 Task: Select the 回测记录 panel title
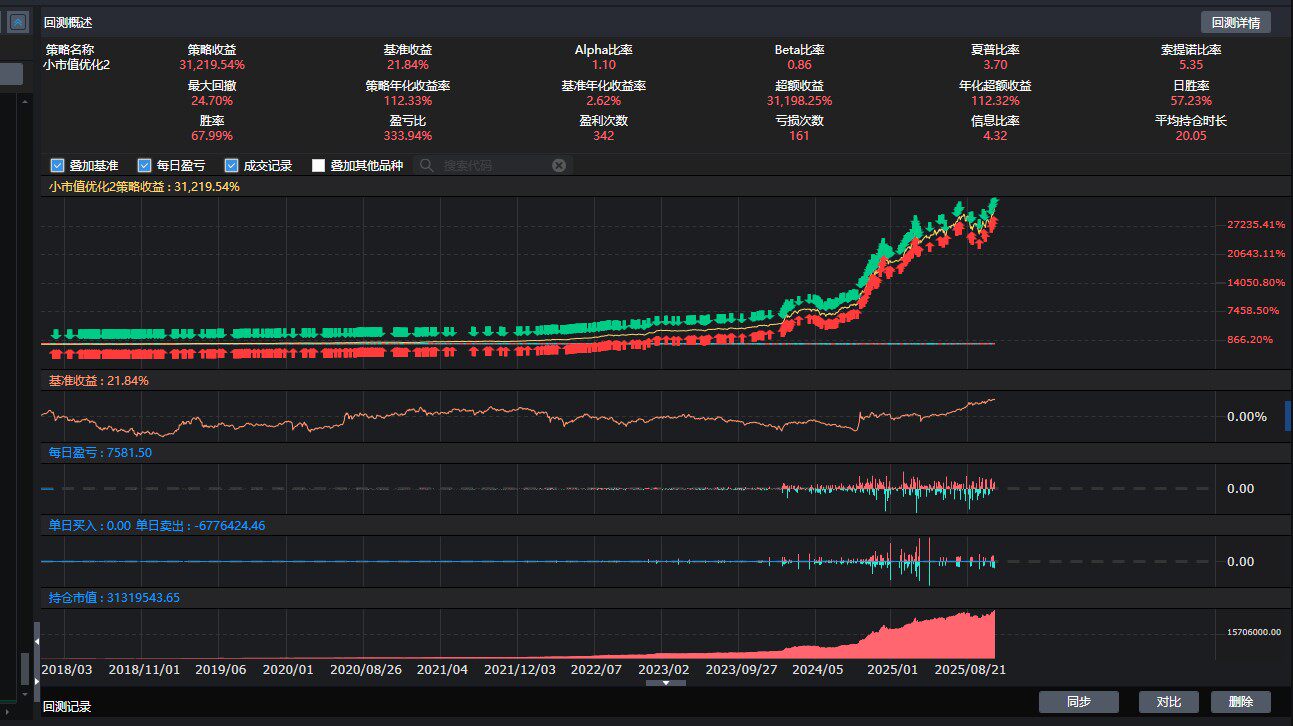pyautogui.click(x=67, y=706)
